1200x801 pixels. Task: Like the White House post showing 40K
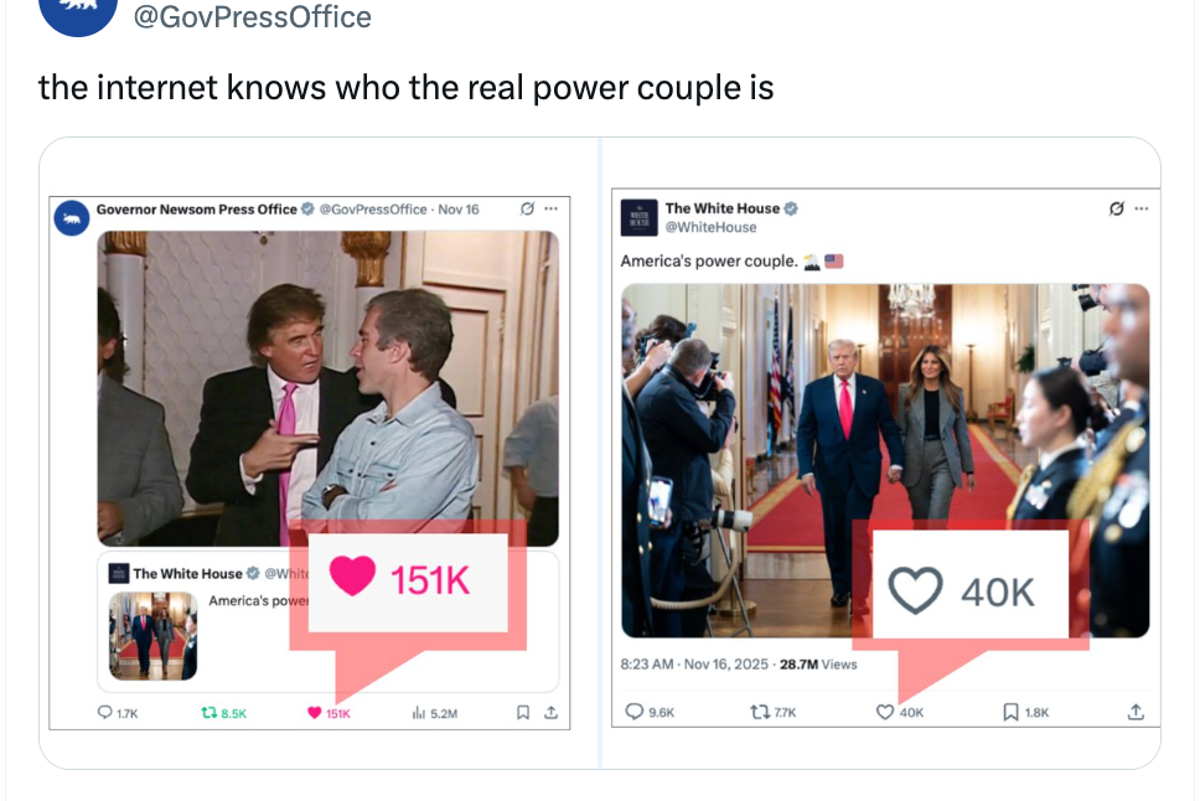click(x=884, y=712)
